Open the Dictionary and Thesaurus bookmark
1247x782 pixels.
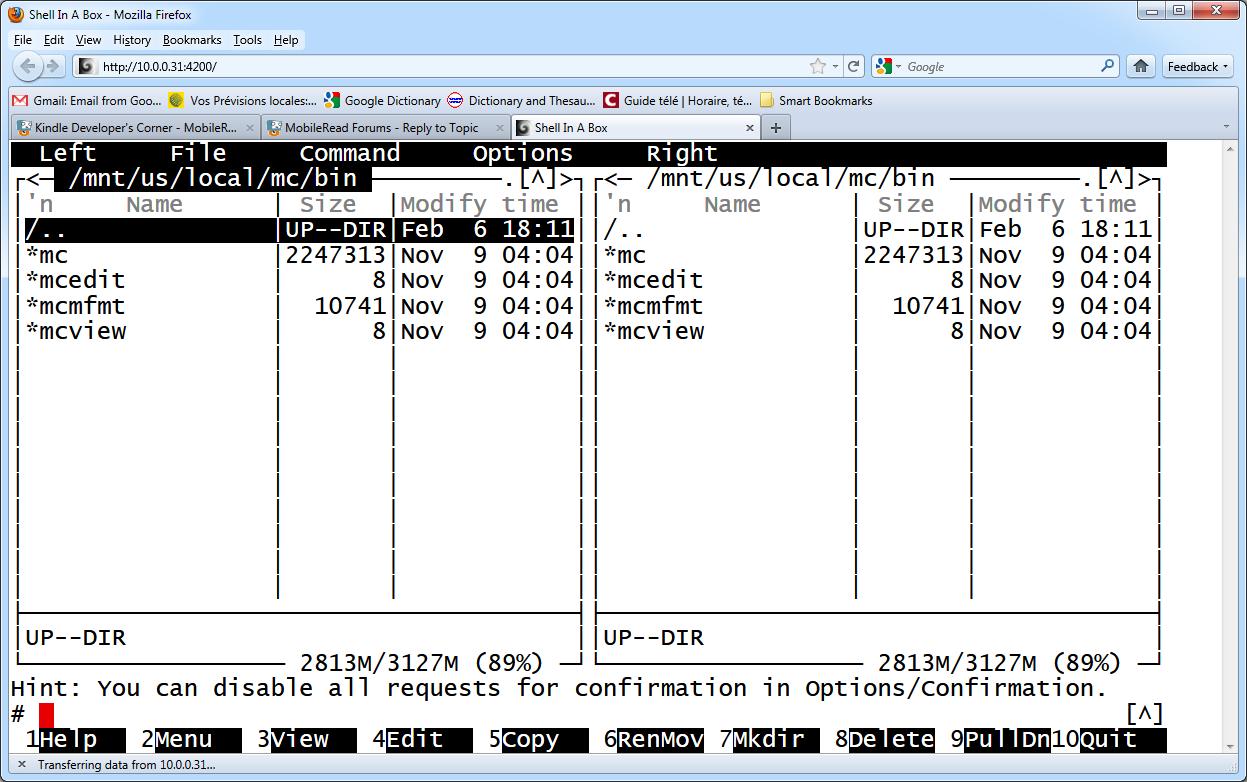pos(521,100)
